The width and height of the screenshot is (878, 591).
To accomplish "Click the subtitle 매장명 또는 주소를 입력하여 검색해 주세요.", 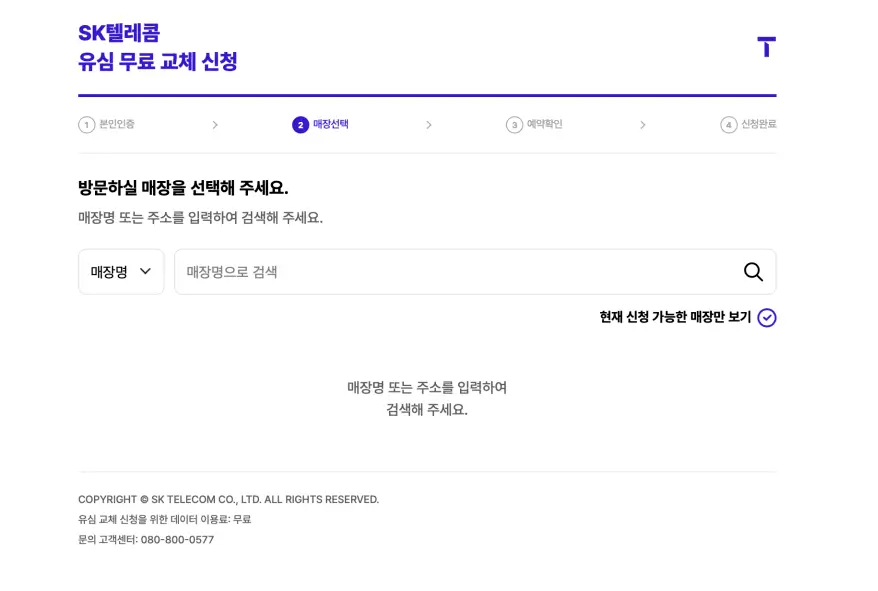I will click(x=200, y=217).
